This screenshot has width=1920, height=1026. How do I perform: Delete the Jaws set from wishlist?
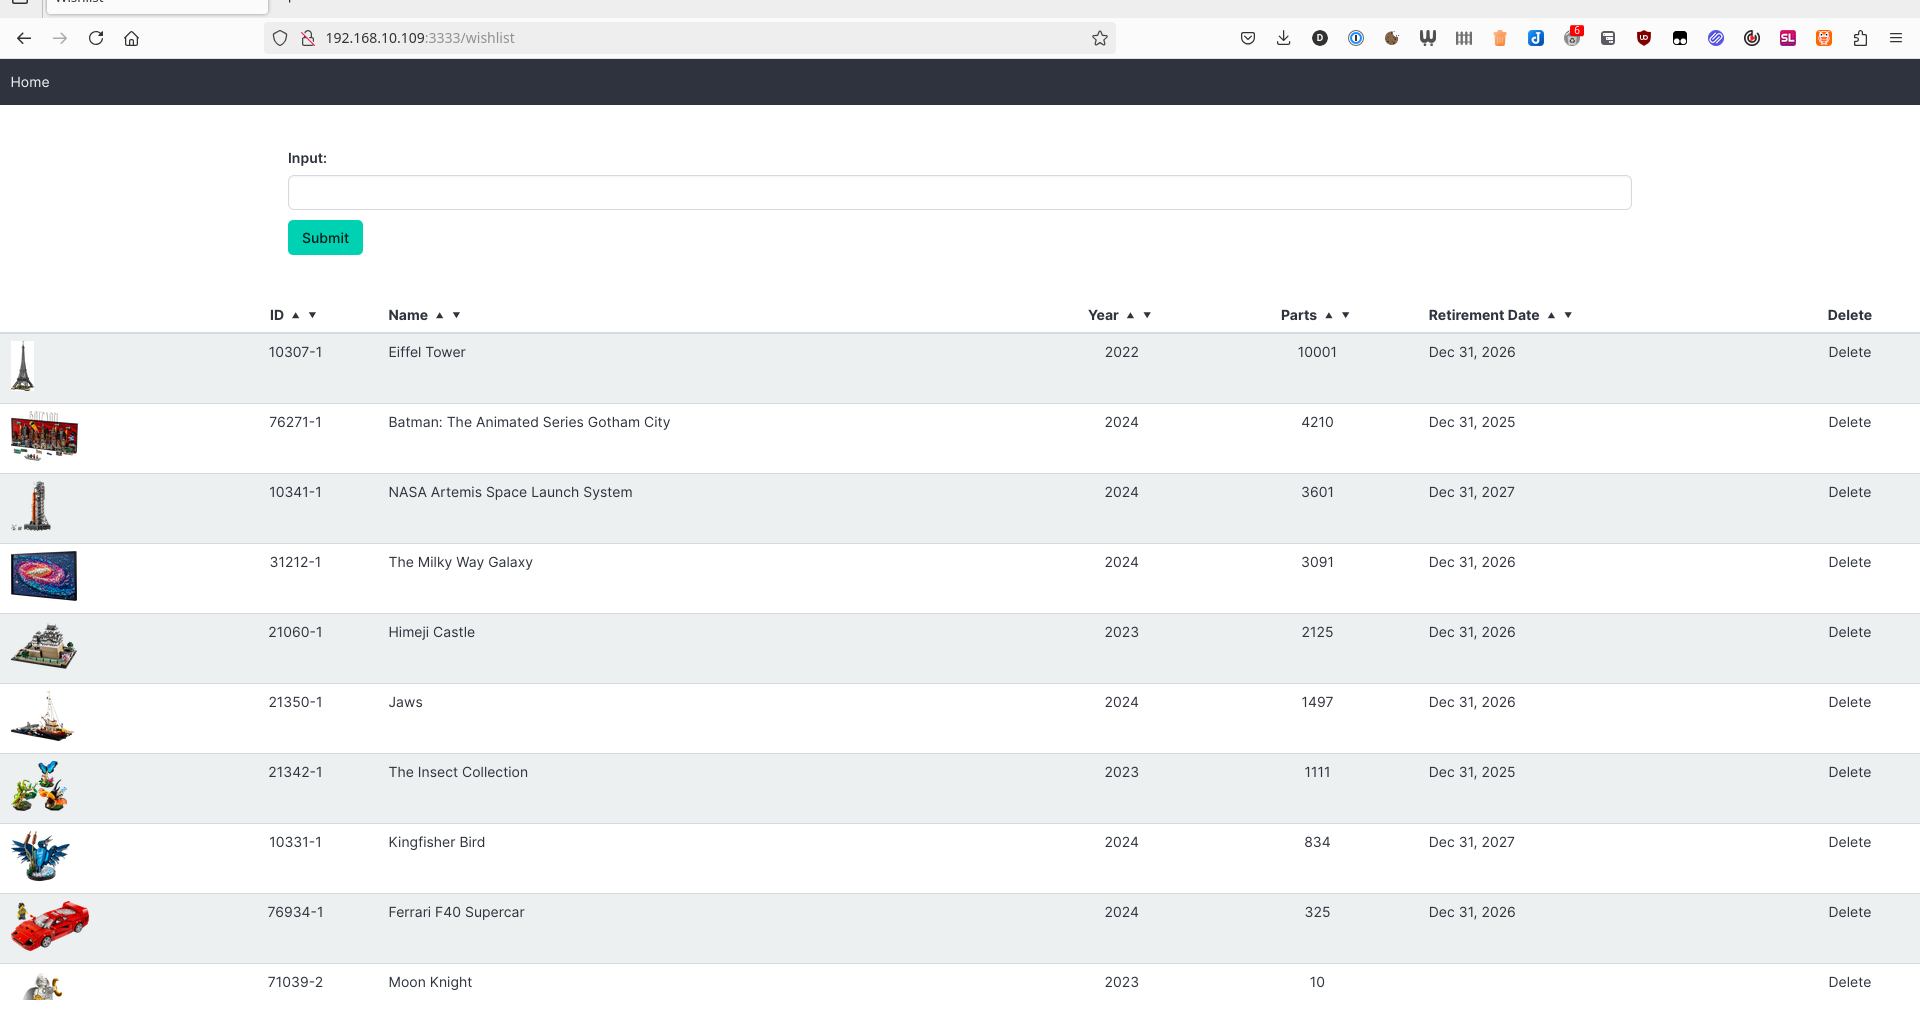1849,702
